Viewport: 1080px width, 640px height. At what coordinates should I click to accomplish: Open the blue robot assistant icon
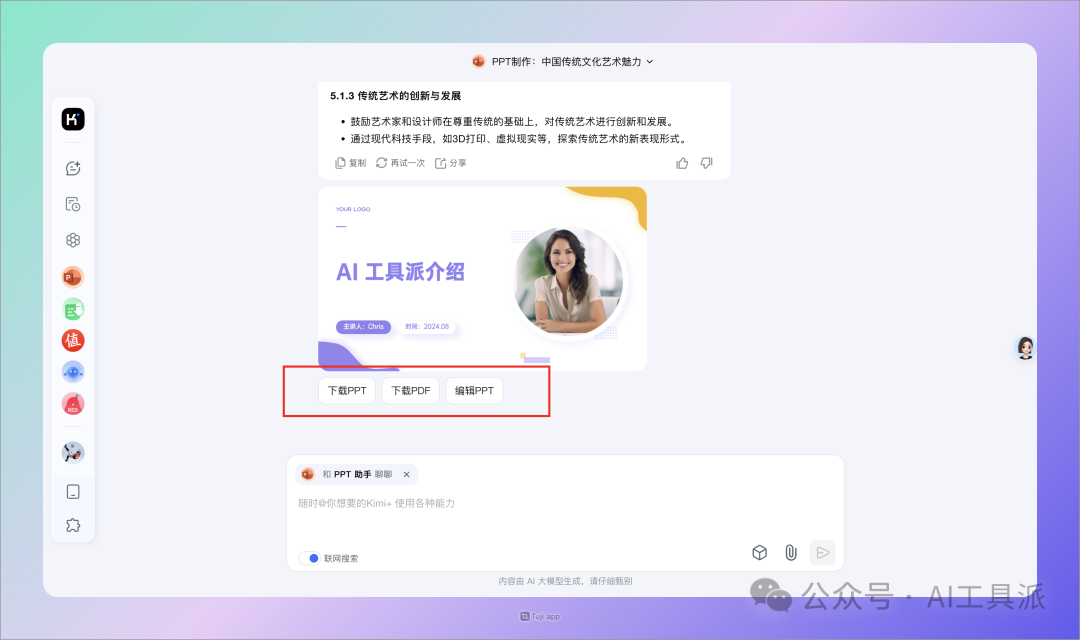click(73, 372)
